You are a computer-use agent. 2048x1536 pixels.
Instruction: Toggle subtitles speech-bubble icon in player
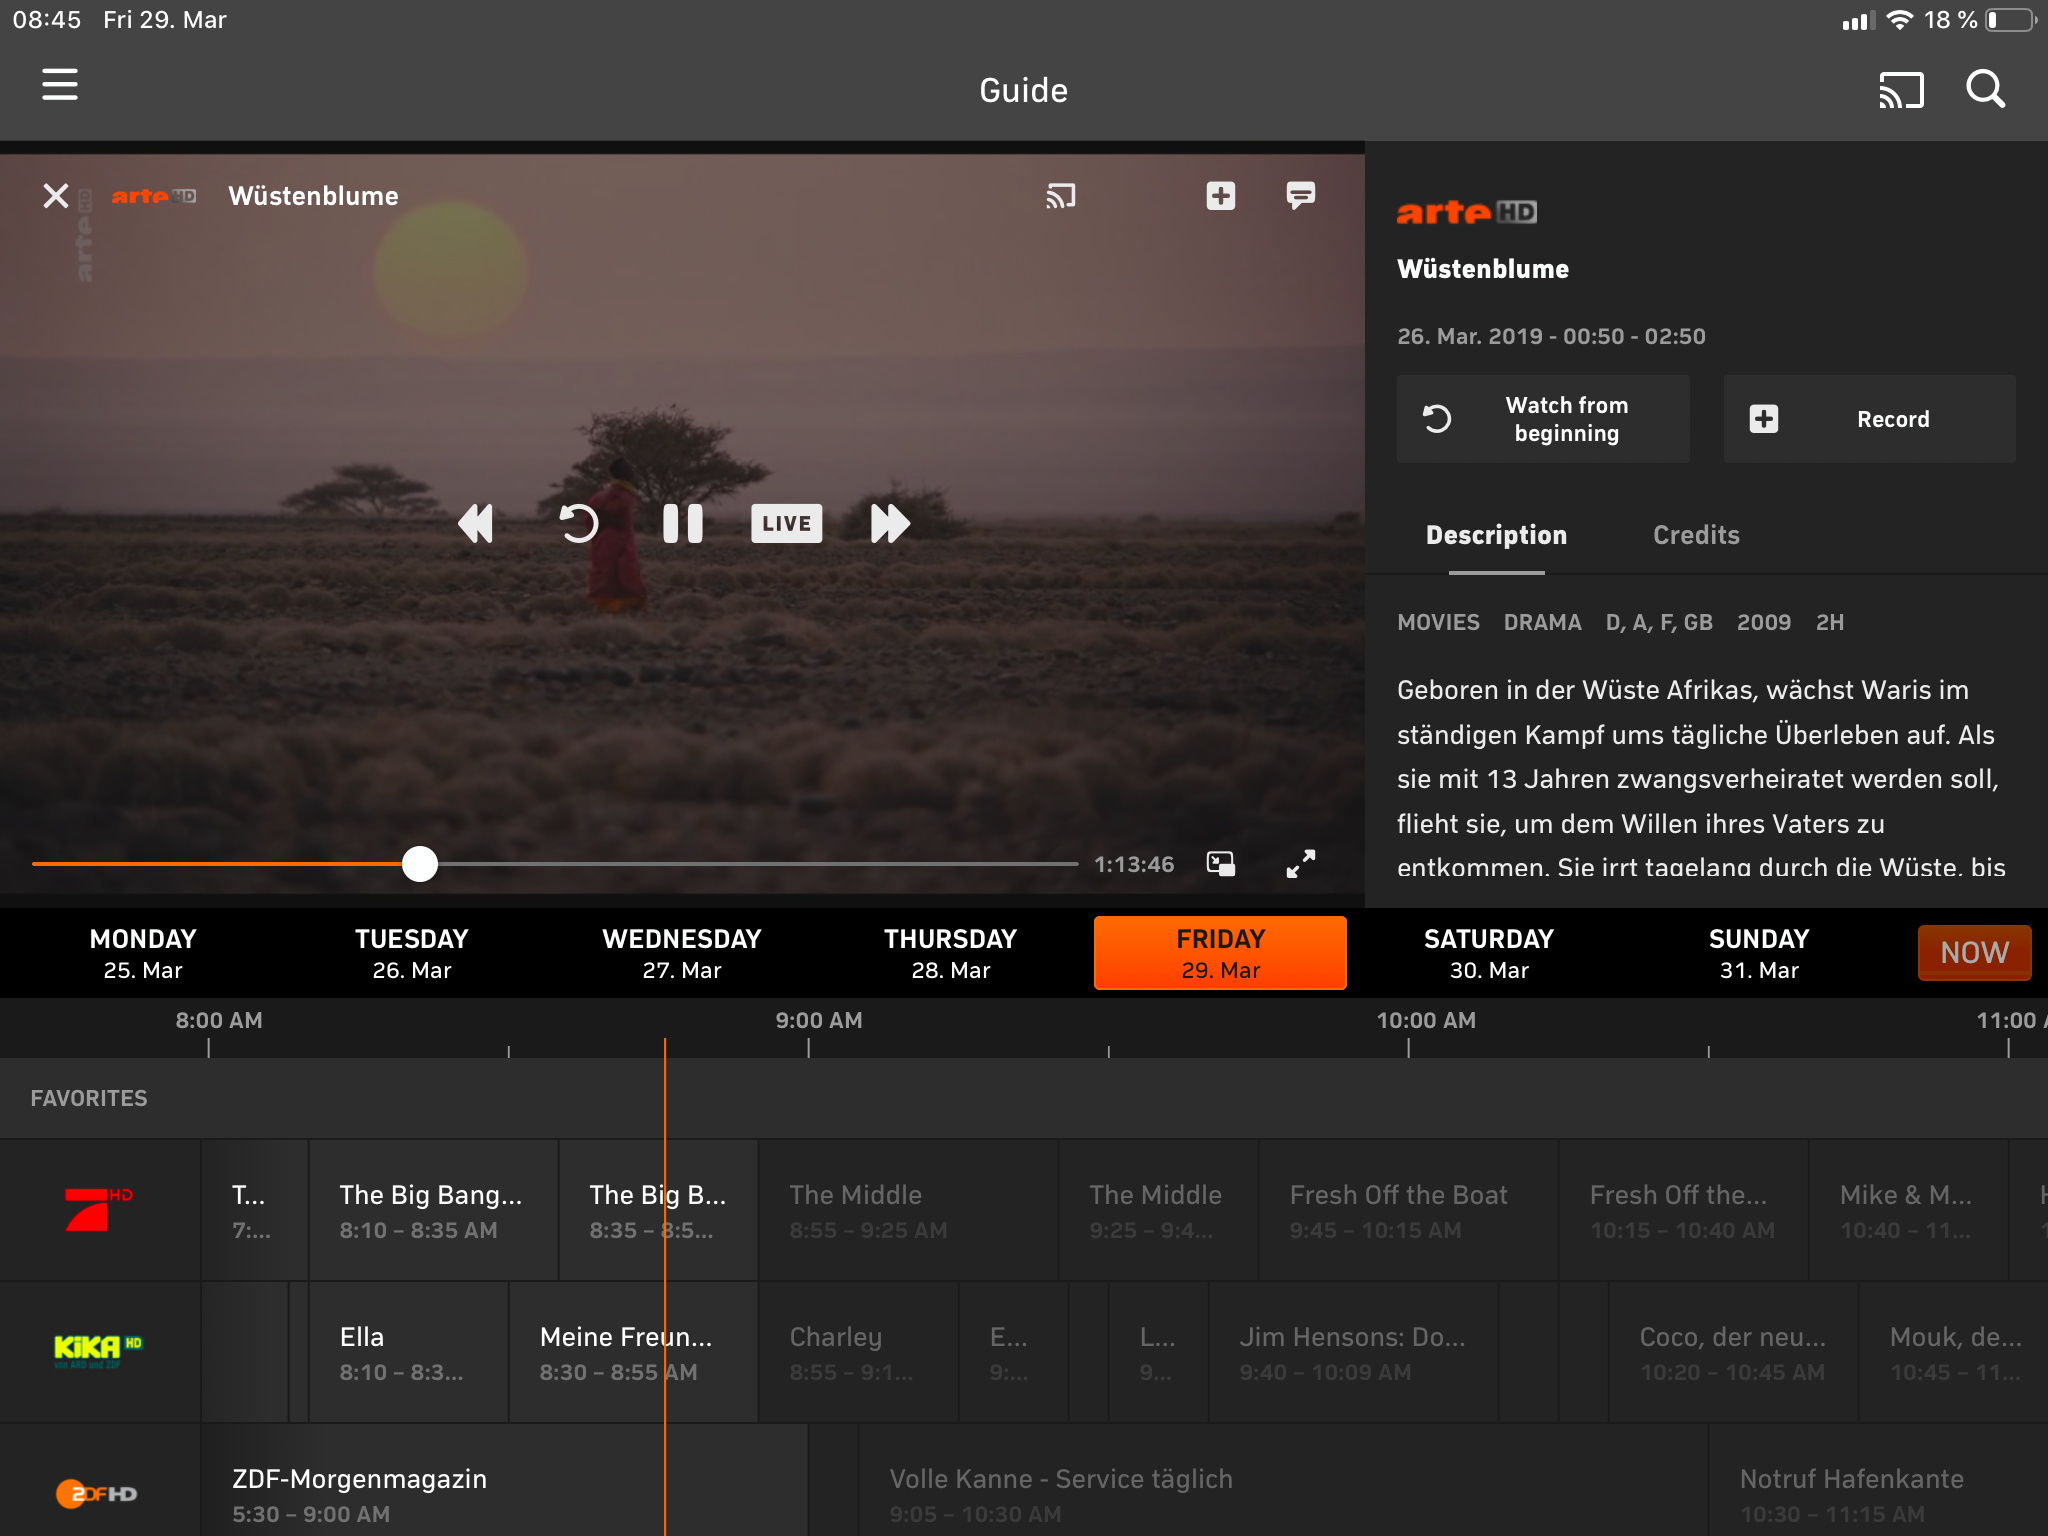point(1300,196)
